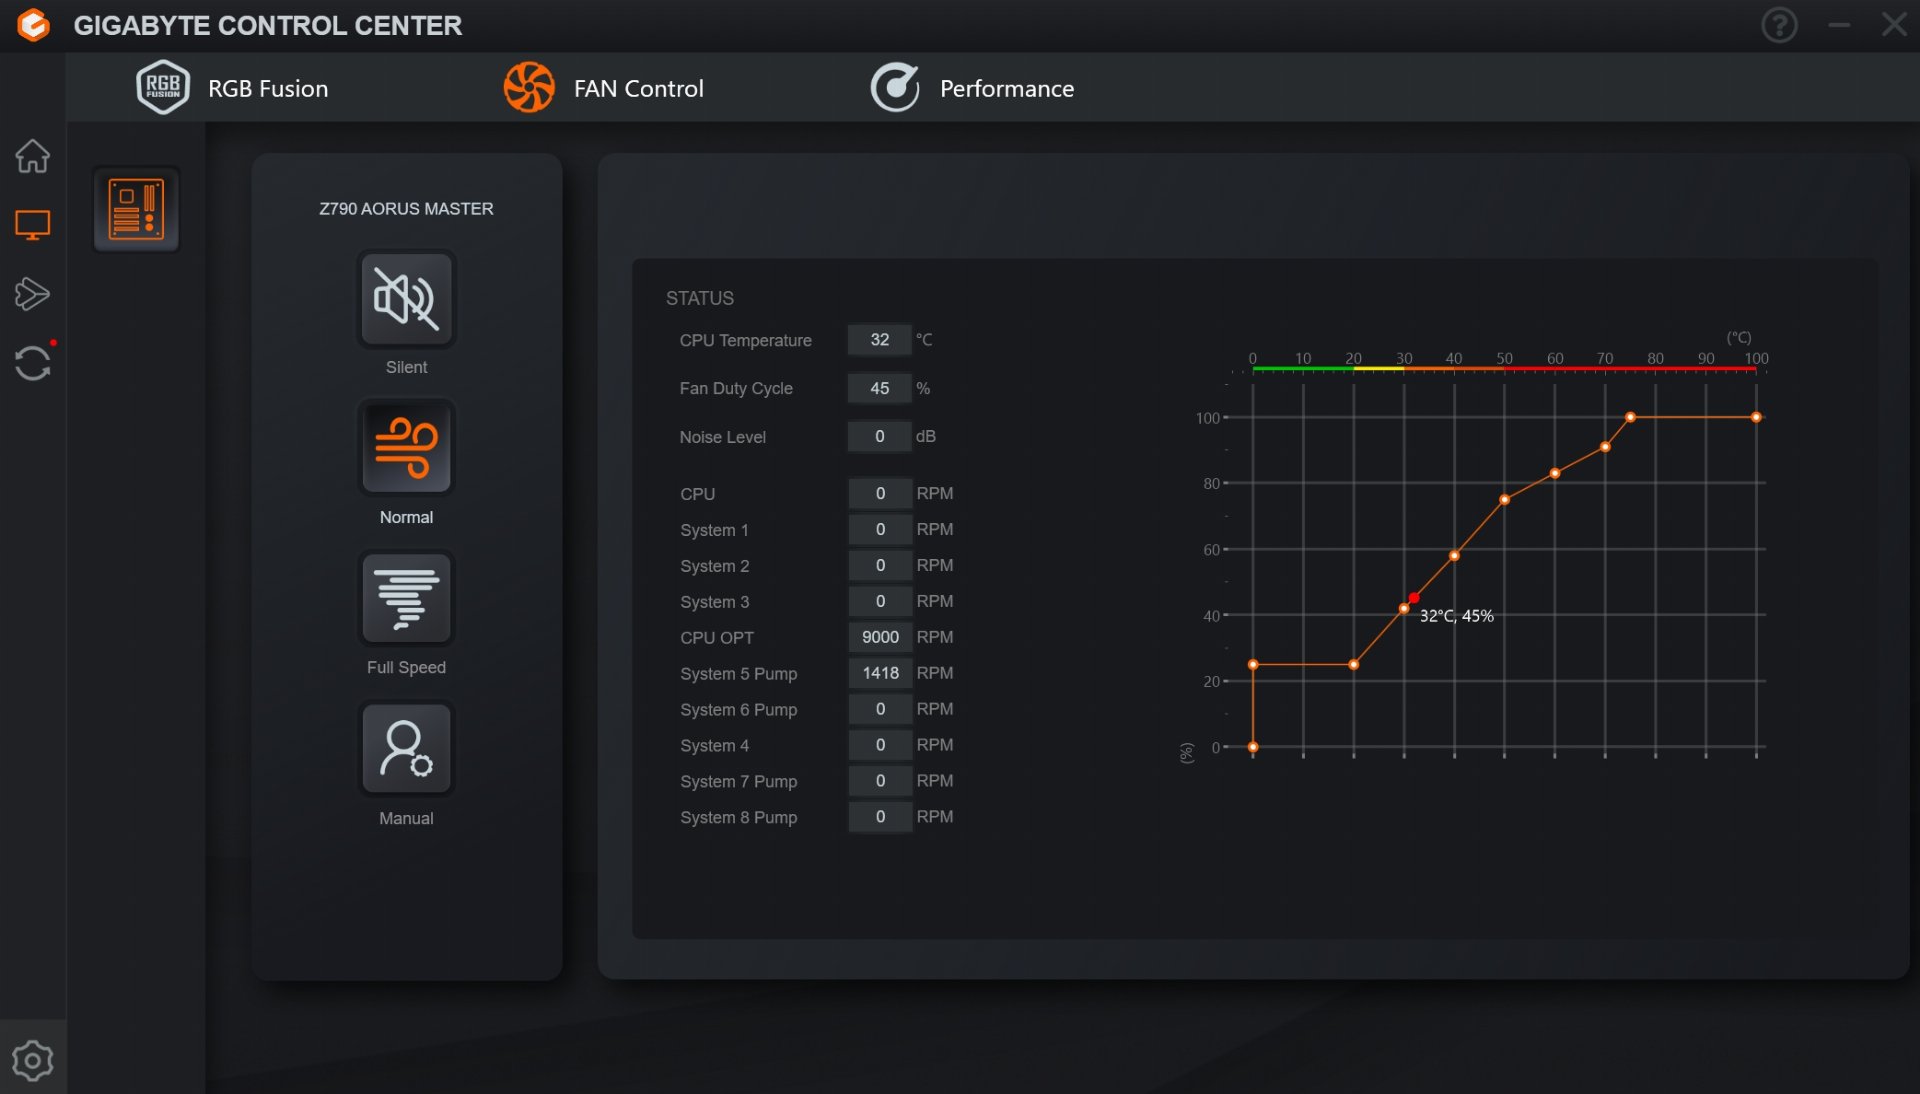This screenshot has width=1920, height=1094.
Task: Click the red current-temperature marker on curve
Action: [x=1413, y=598]
